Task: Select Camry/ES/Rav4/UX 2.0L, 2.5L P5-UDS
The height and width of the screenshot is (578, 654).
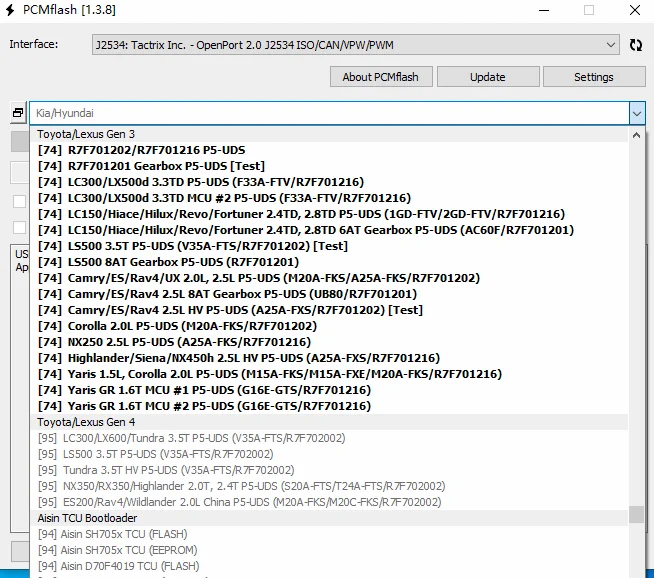Action: [329, 278]
